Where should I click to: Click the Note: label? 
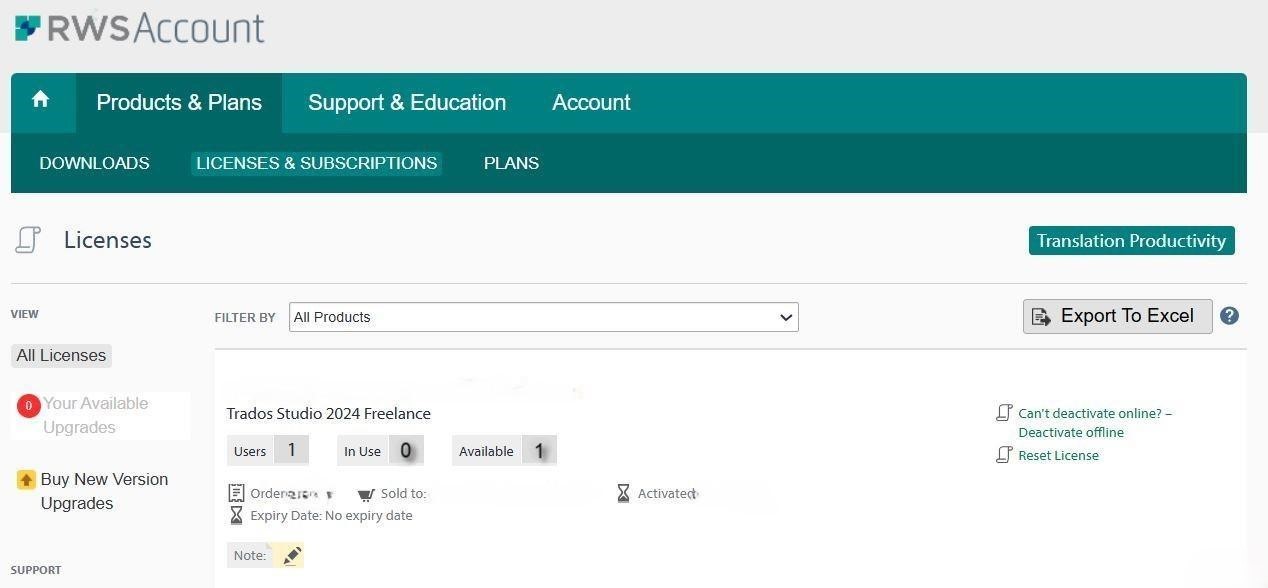[x=250, y=555]
